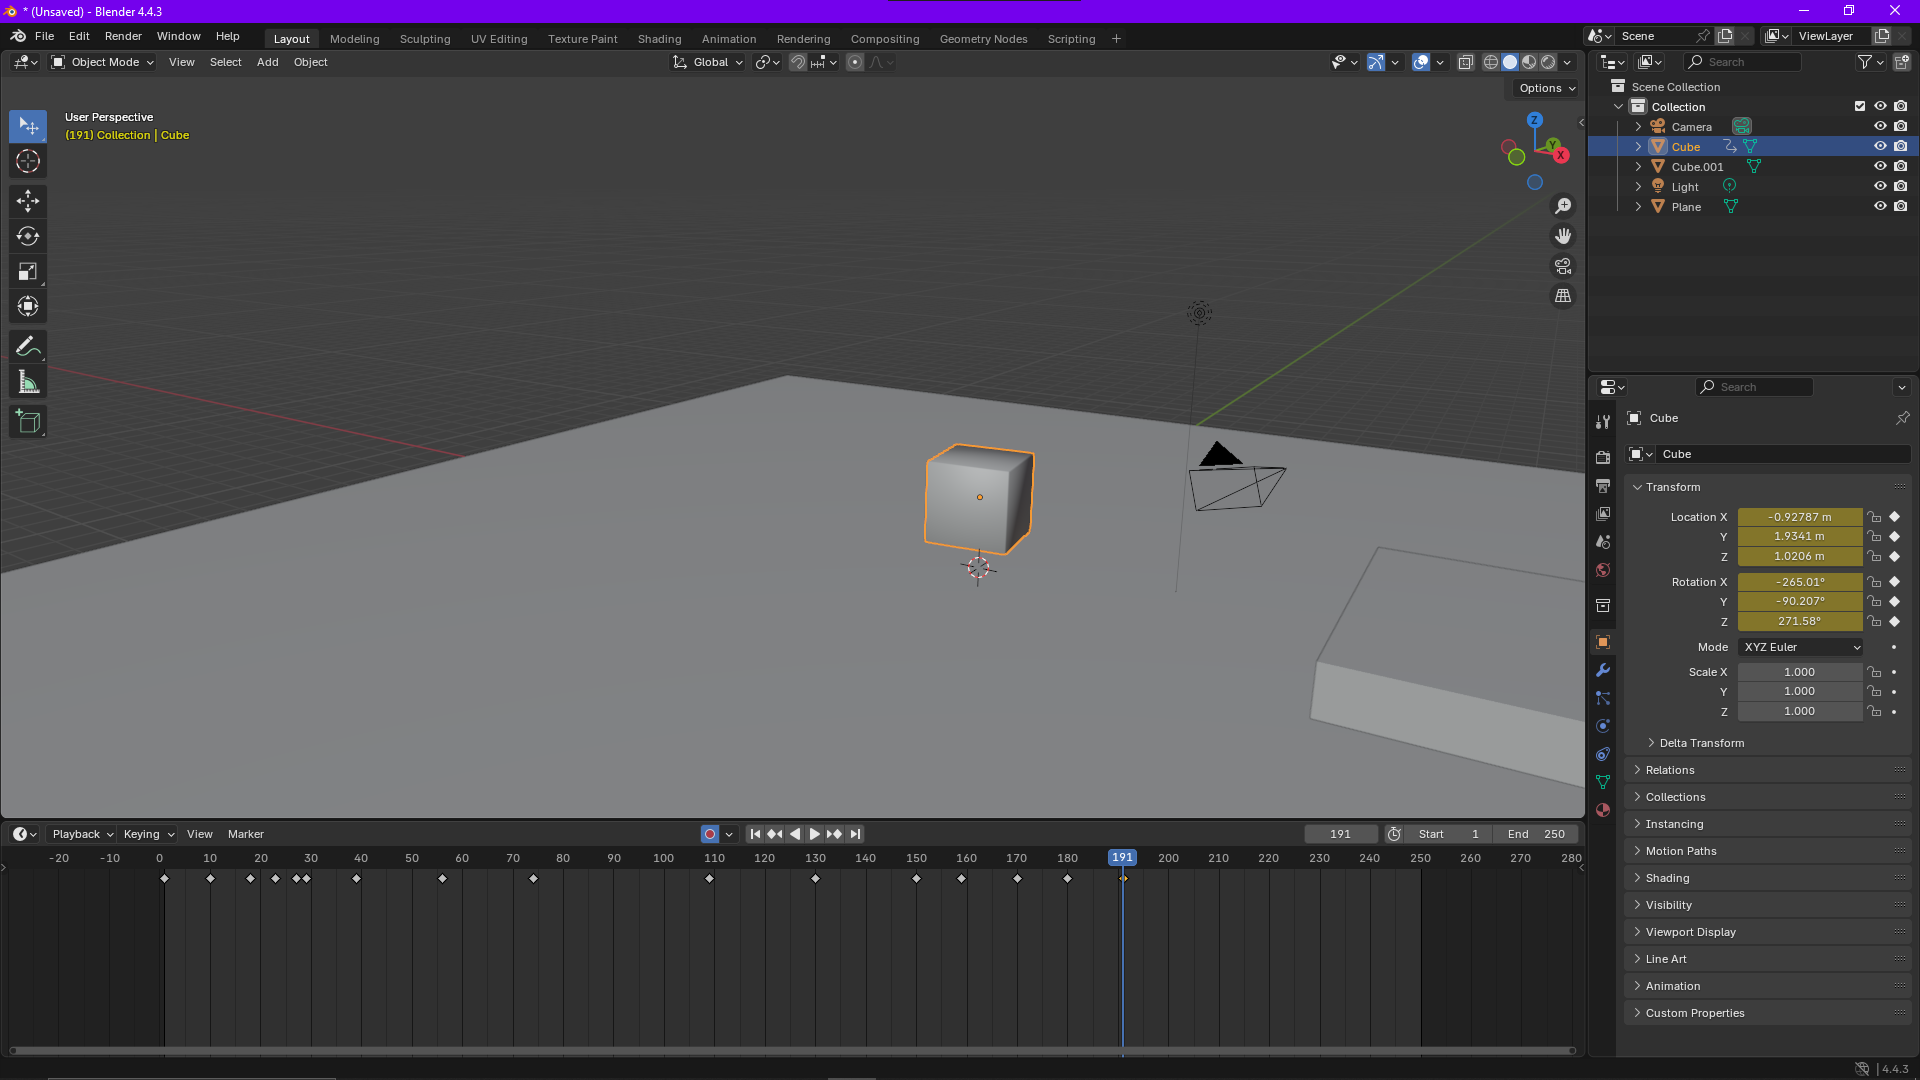Toggle X-Ray display icon
The height and width of the screenshot is (1080, 1920).
pos(1465,62)
